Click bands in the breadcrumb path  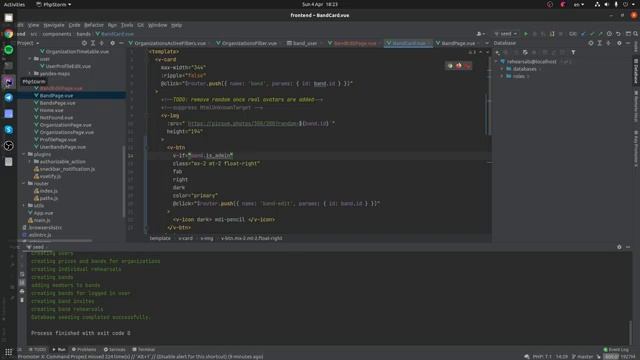coord(83,34)
